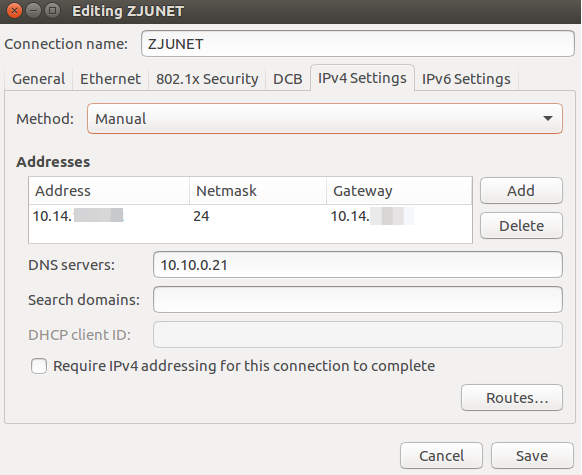582x475 pixels.
Task: Delete the selected address entry
Action: point(521,226)
